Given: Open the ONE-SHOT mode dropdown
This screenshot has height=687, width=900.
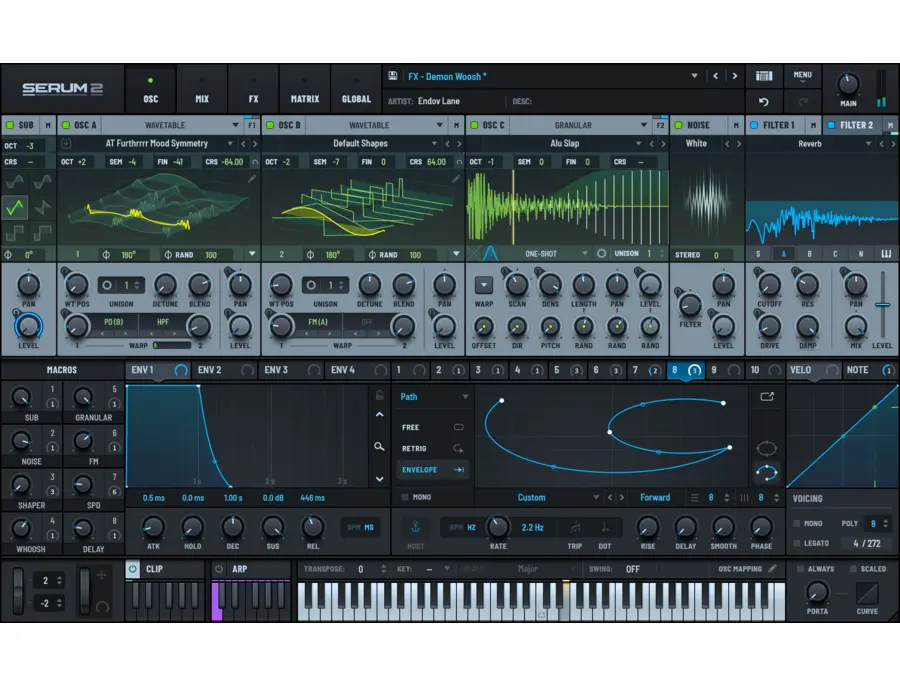Looking at the screenshot, I should coord(556,253).
